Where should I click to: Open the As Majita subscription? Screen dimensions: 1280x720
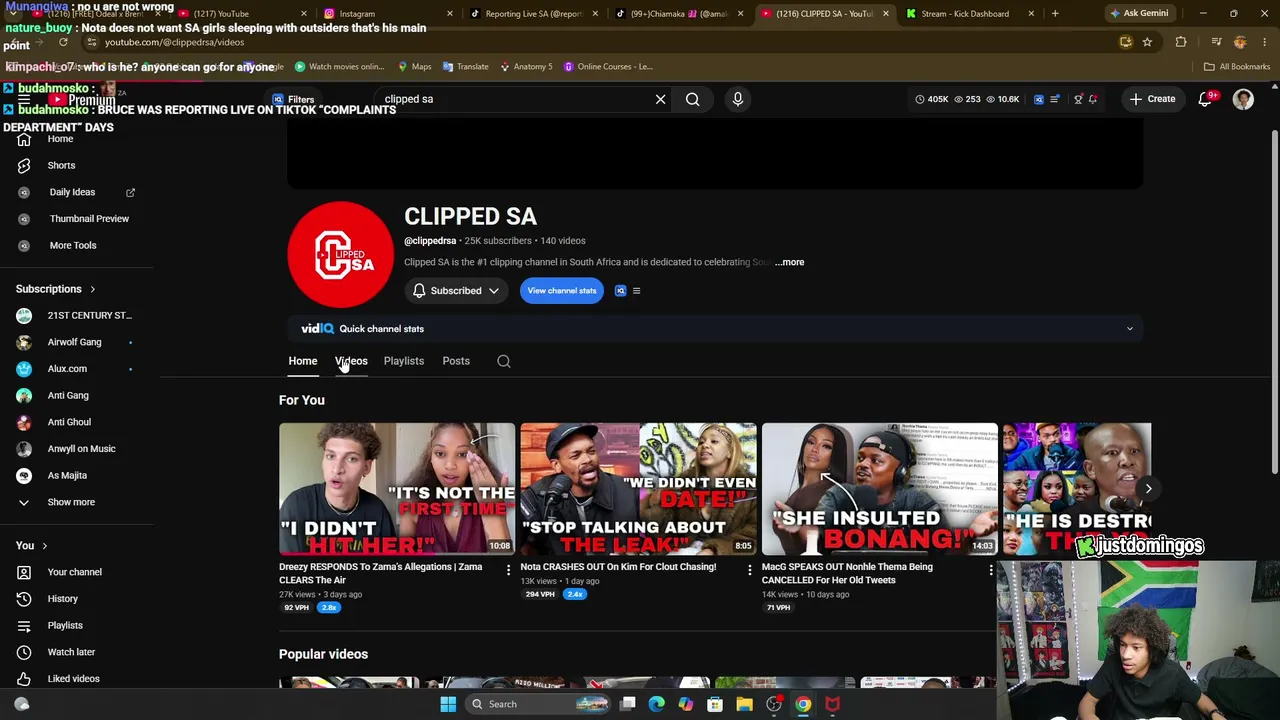tap(67, 475)
